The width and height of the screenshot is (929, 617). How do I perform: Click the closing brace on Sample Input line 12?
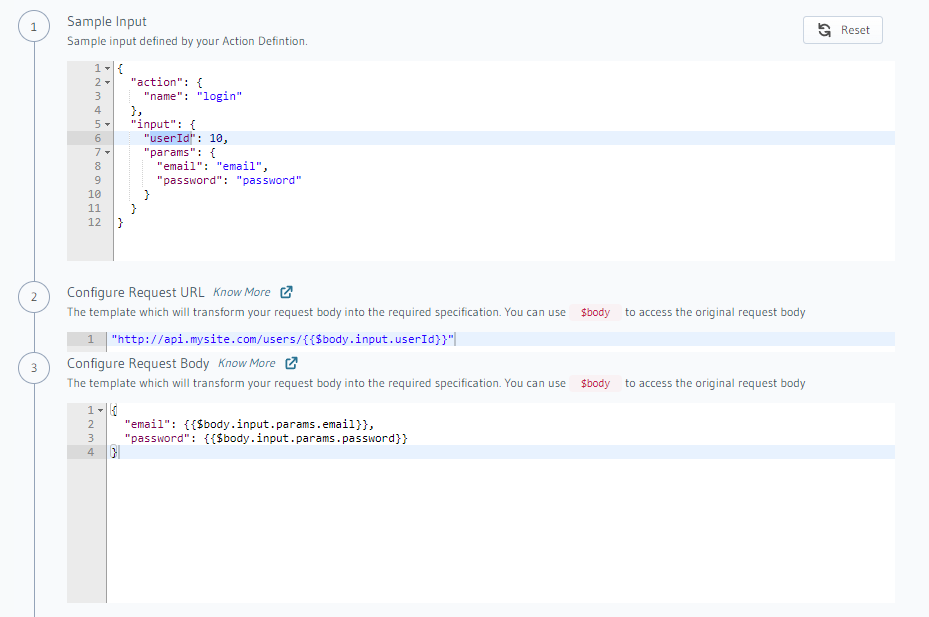[120, 222]
